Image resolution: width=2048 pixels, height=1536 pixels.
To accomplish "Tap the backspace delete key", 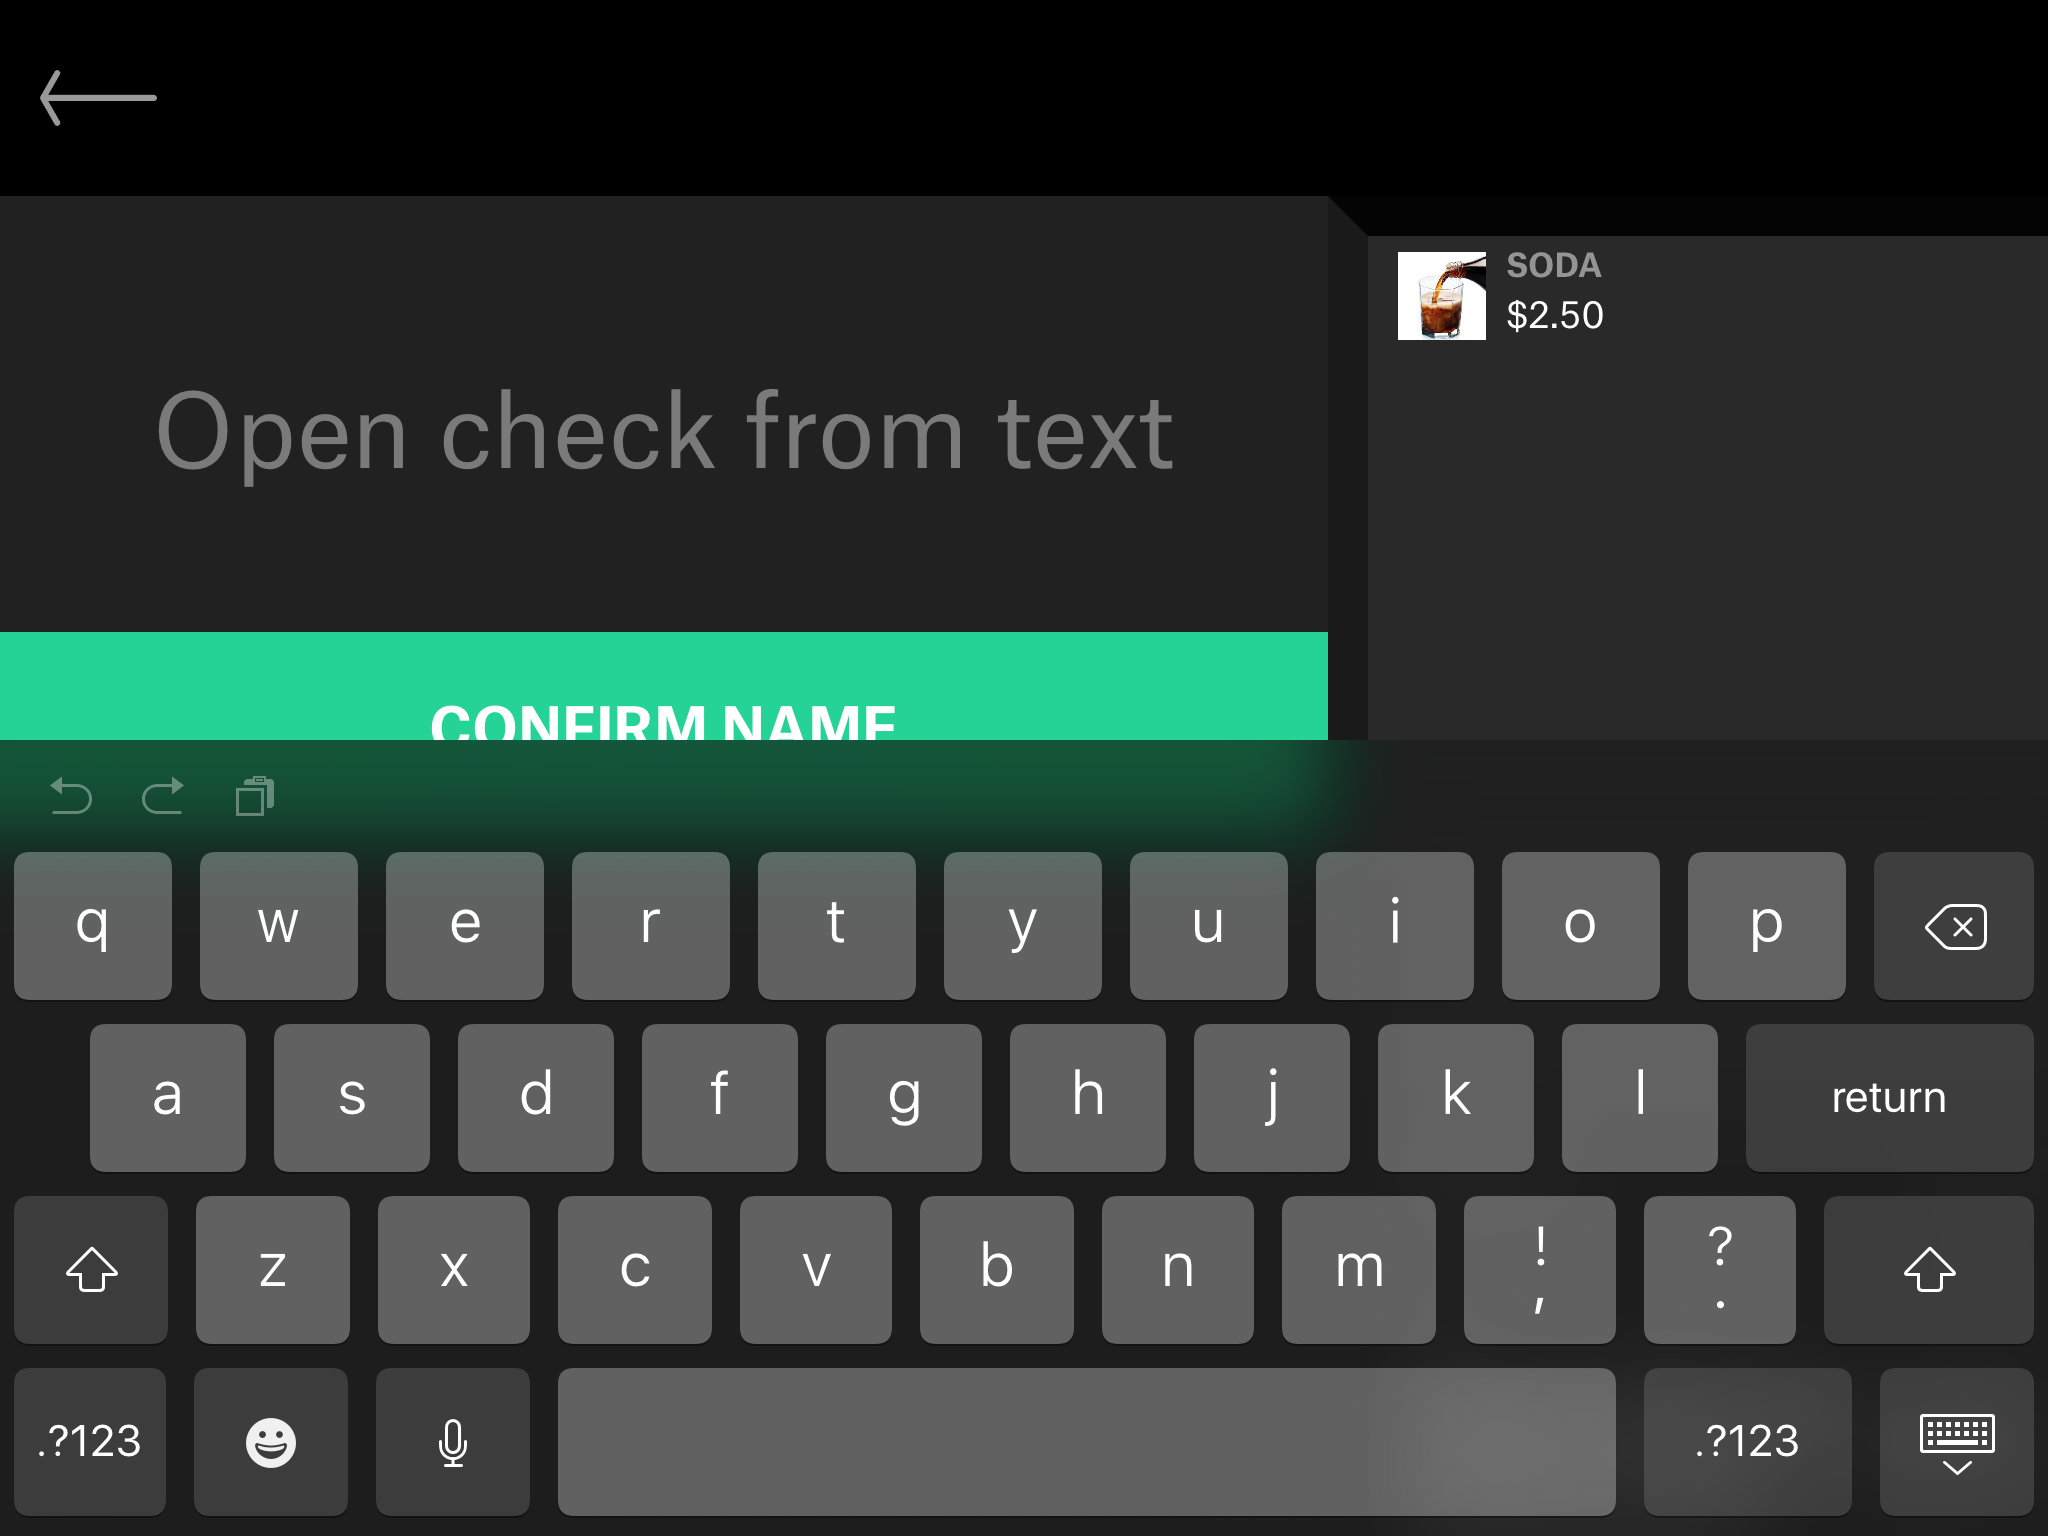I will (1954, 926).
